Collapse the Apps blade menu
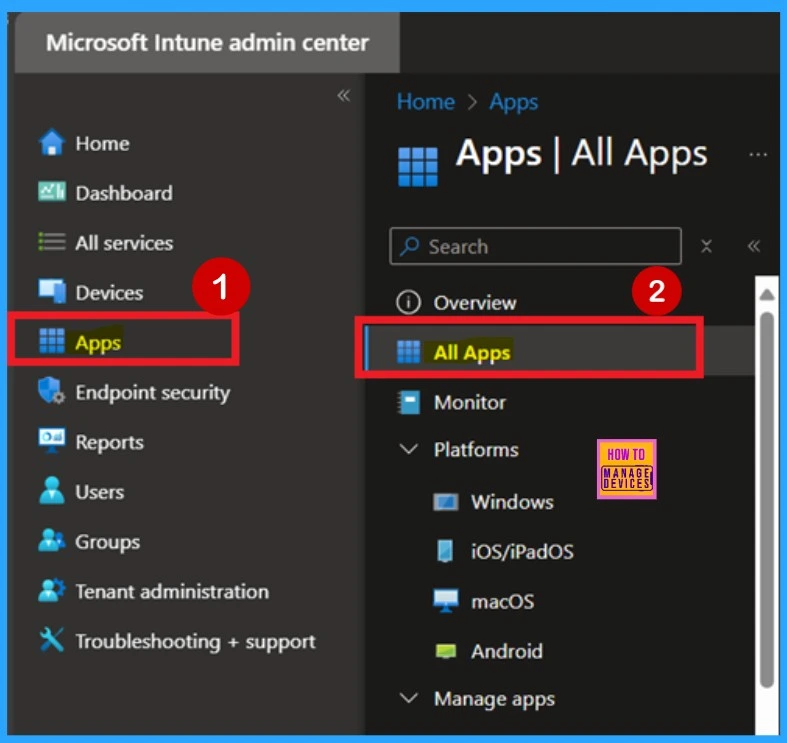Screen dimensions: 787x743 [754, 246]
